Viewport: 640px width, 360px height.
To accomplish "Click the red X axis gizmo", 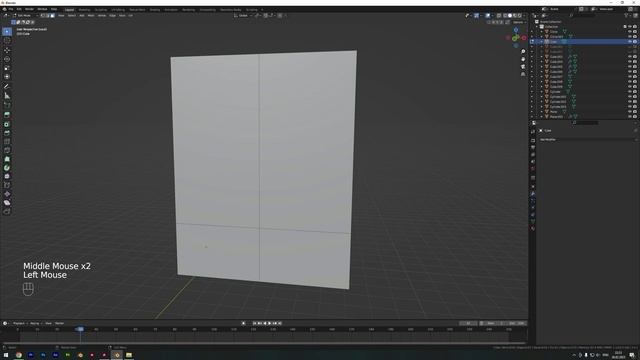I will pyautogui.click(x=524, y=38).
